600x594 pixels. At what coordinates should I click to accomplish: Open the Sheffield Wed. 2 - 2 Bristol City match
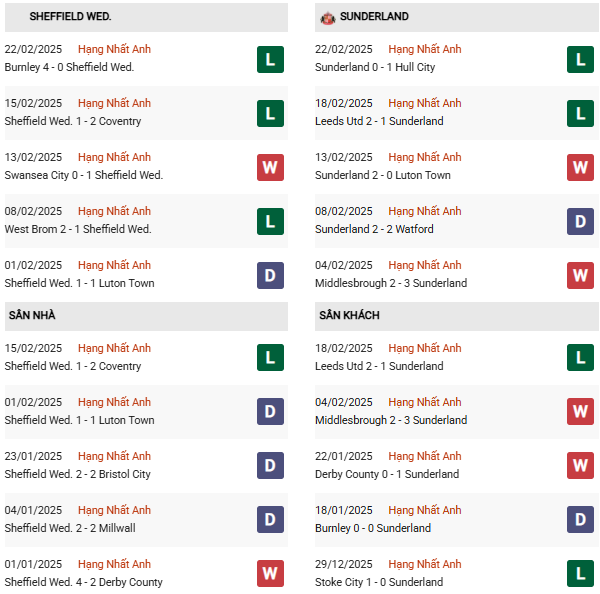click(x=77, y=474)
